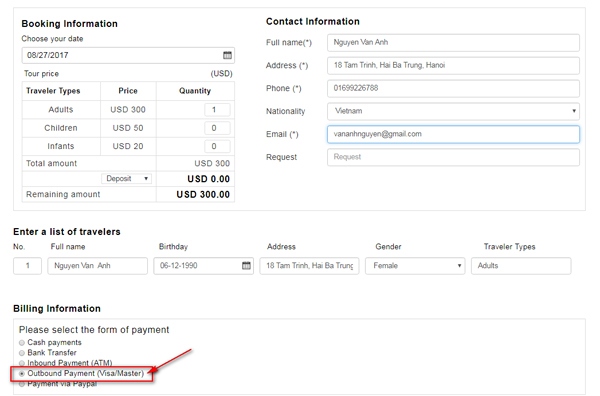This screenshot has width=600, height=396.
Task: Click the Remaining amount USD 300.00 value
Action: [x=203, y=195]
